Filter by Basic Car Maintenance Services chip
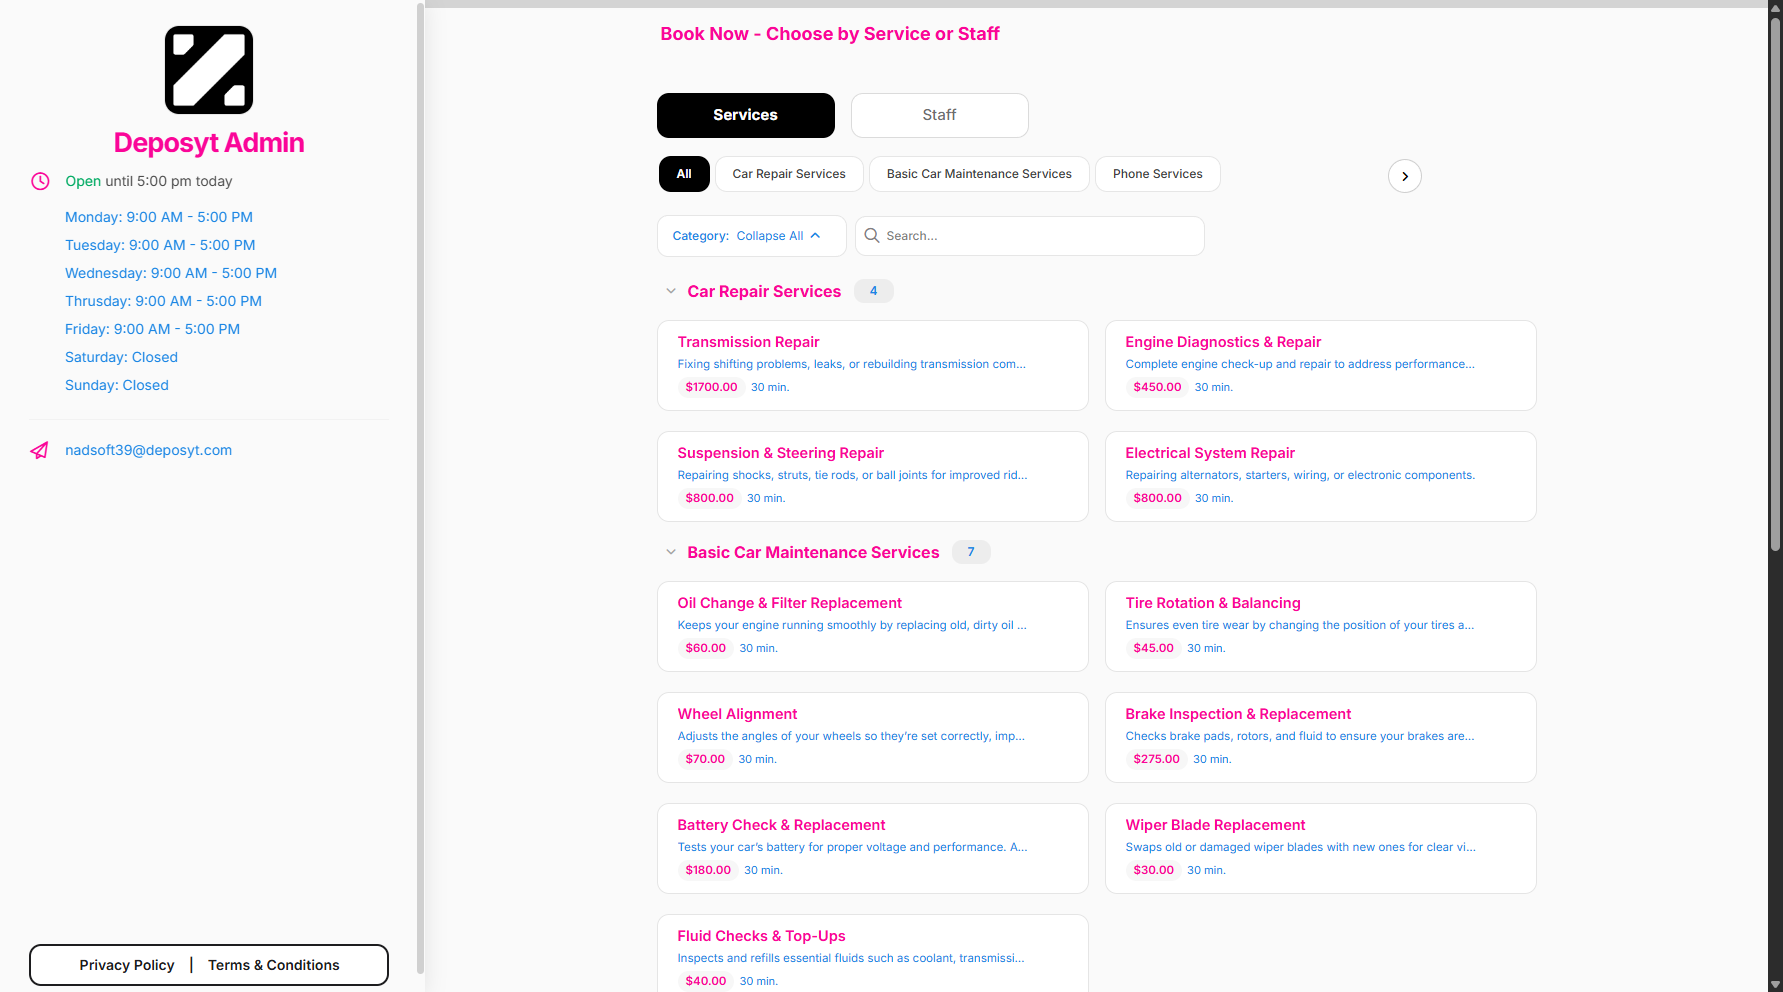 (979, 174)
